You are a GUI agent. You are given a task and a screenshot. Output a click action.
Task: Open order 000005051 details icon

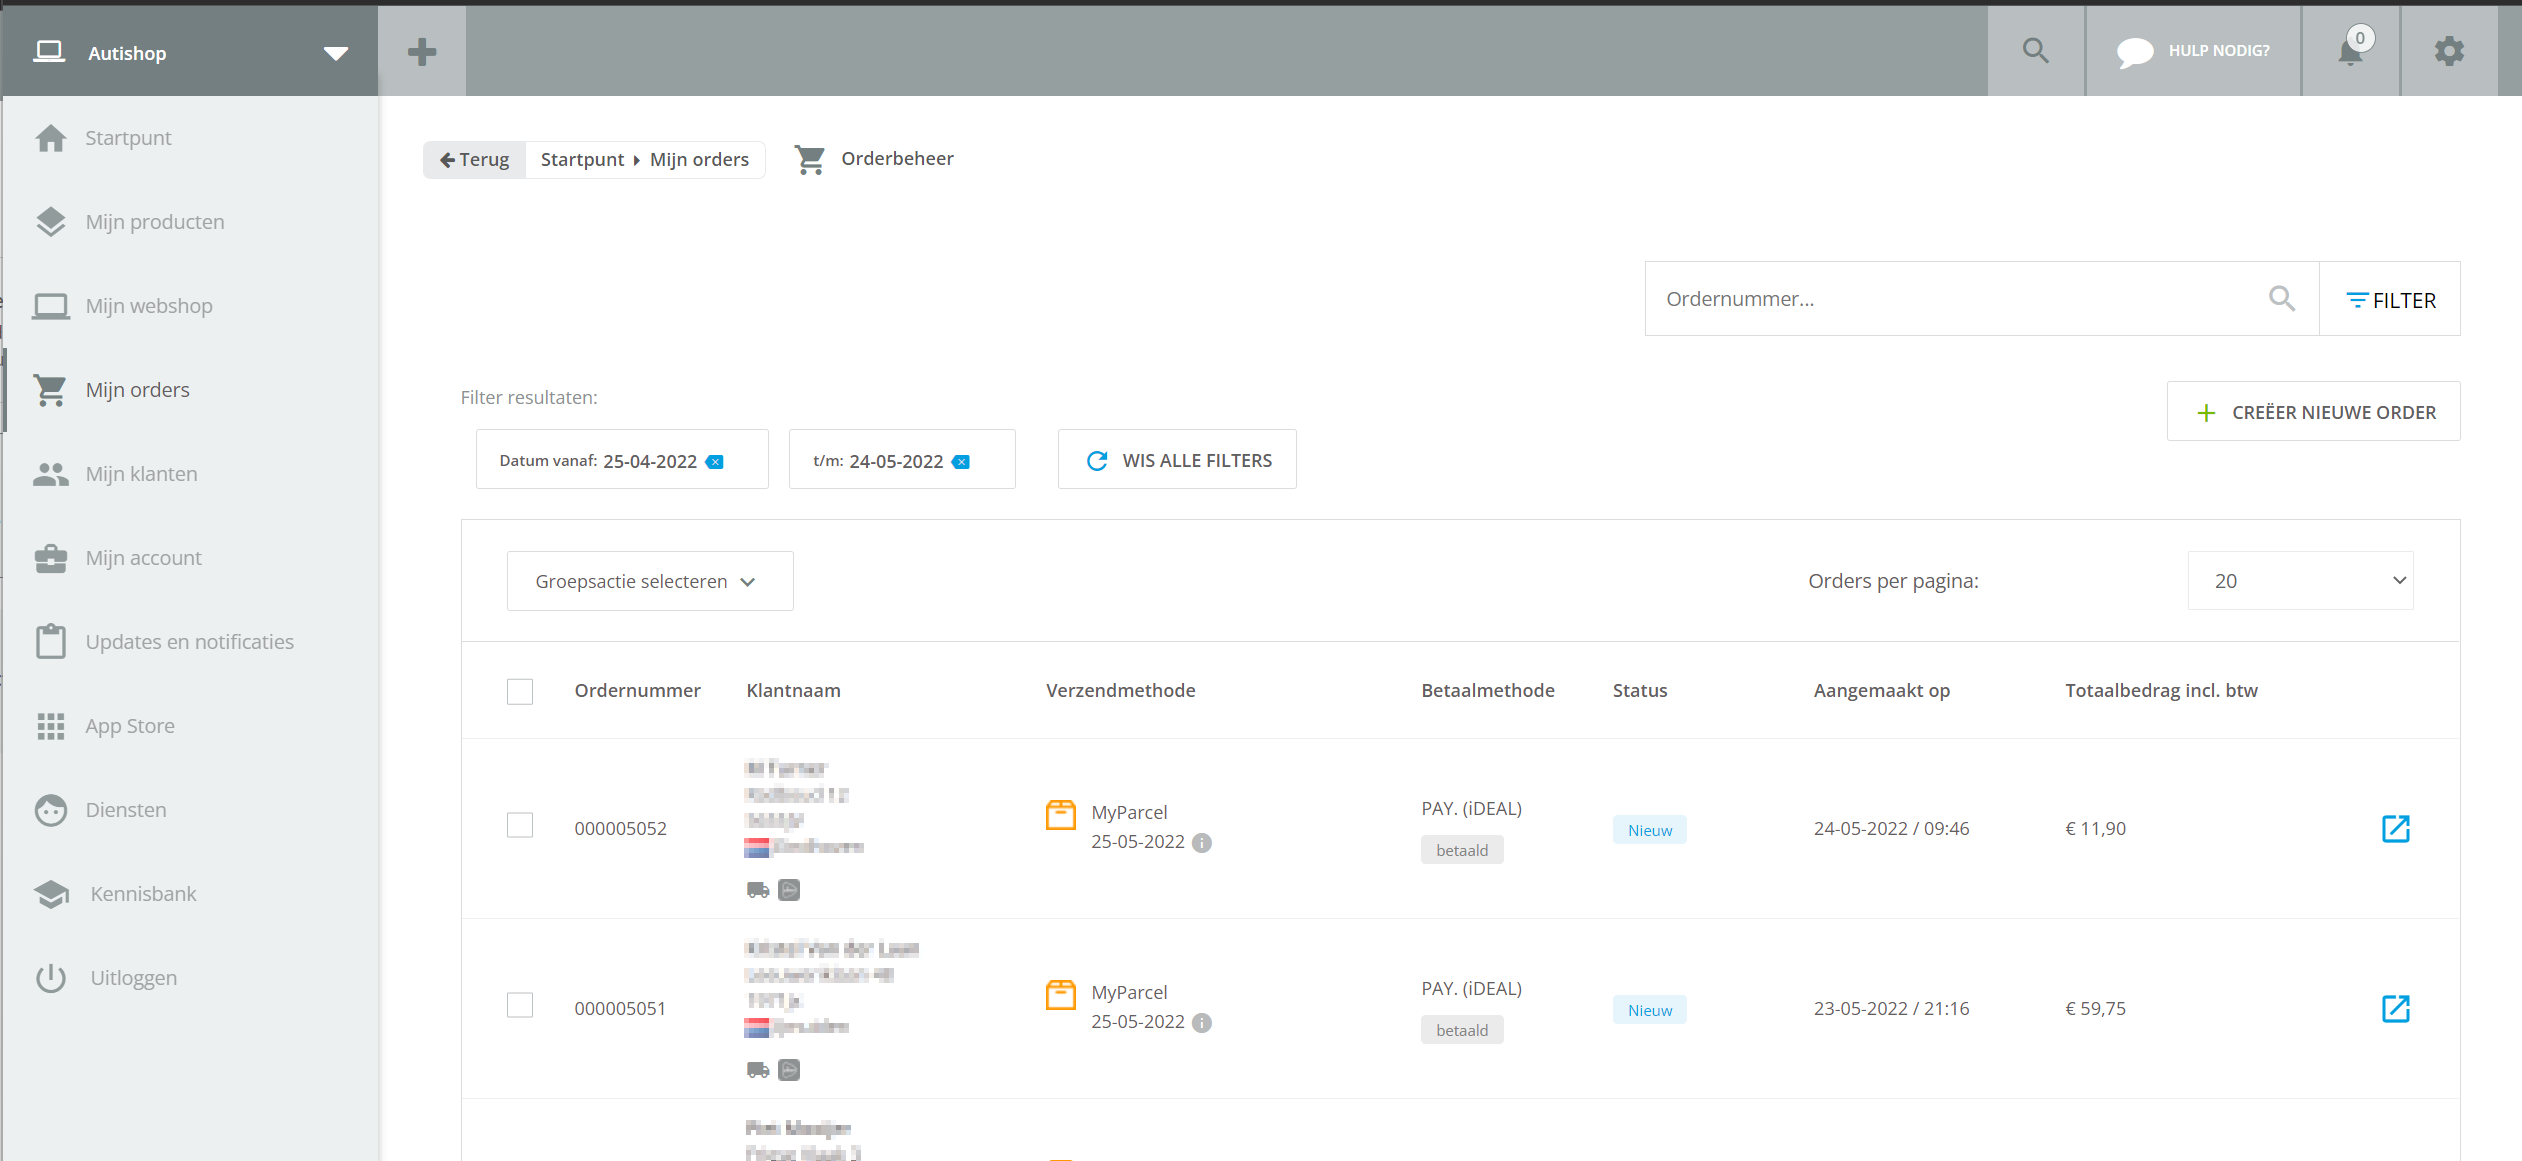[x=2395, y=1008]
